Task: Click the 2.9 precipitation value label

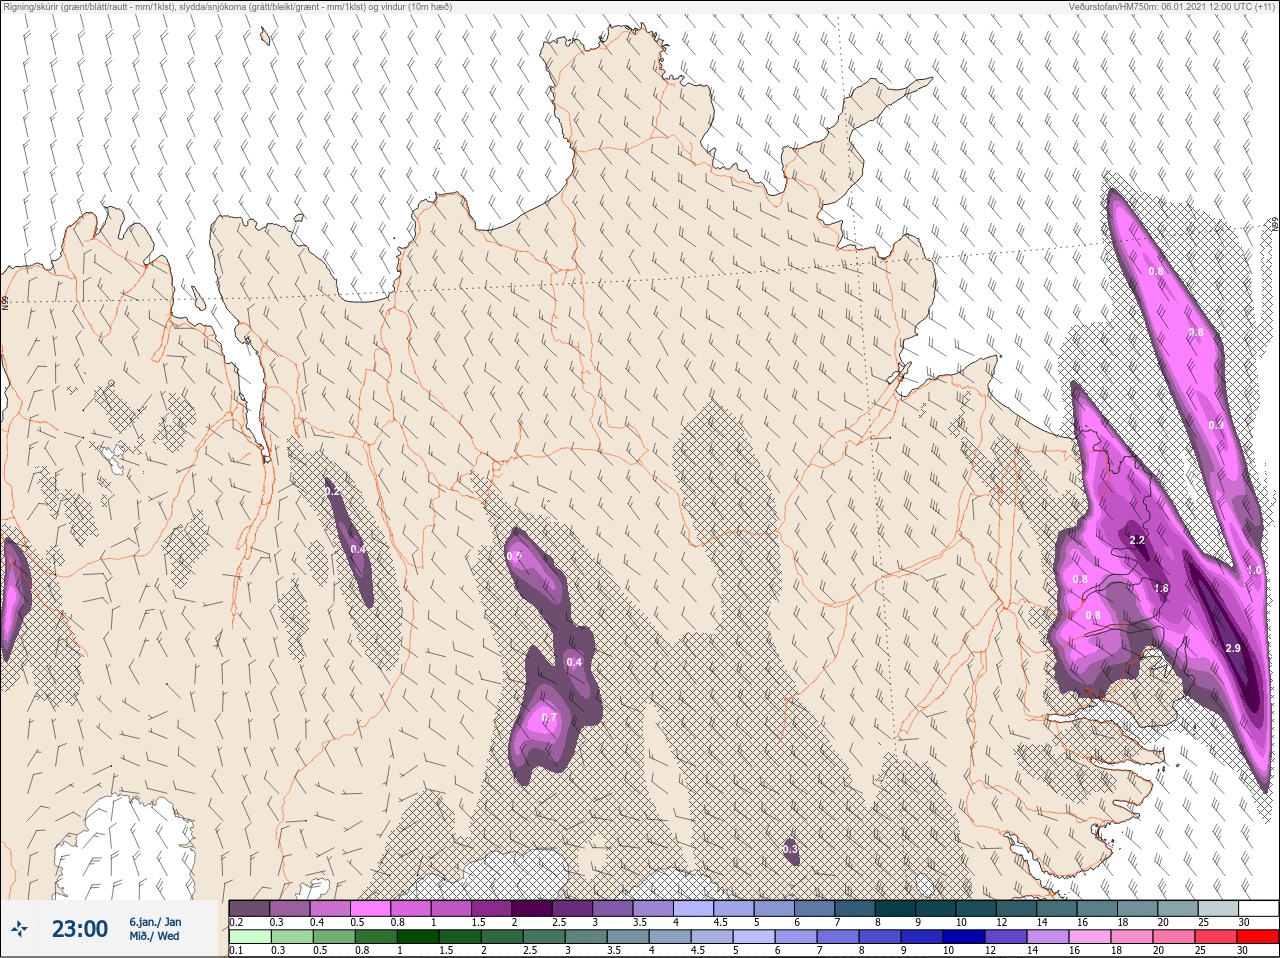Action: point(1233,649)
